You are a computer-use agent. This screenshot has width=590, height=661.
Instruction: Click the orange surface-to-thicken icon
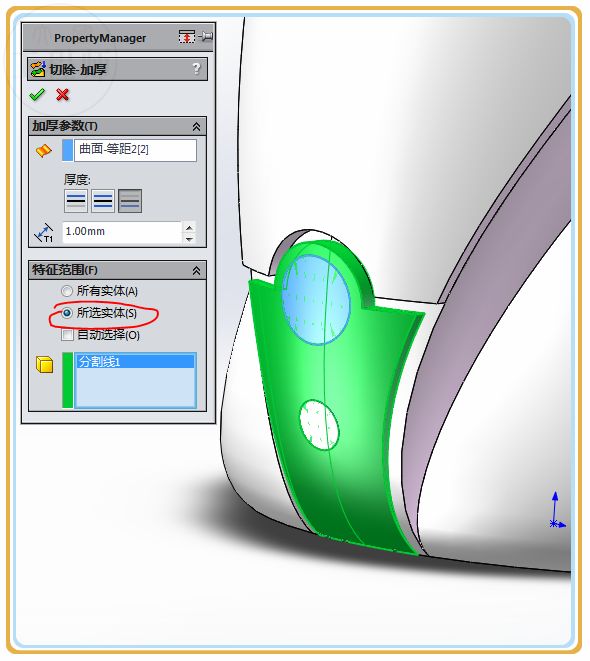click(x=44, y=150)
